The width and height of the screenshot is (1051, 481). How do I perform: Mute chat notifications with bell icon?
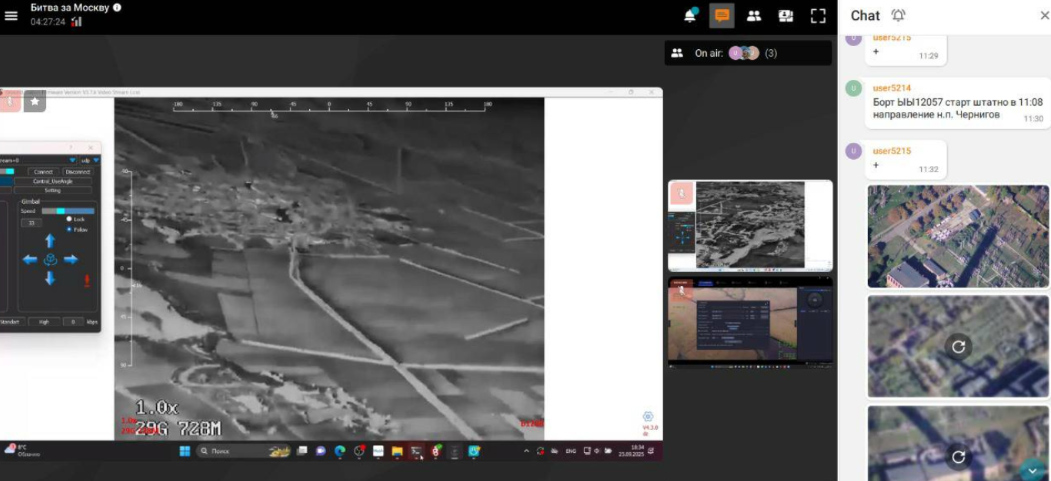tap(898, 15)
